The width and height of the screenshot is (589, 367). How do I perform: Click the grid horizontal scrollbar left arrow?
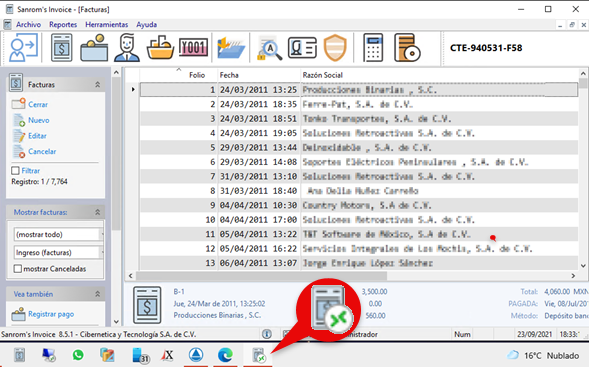click(130, 276)
